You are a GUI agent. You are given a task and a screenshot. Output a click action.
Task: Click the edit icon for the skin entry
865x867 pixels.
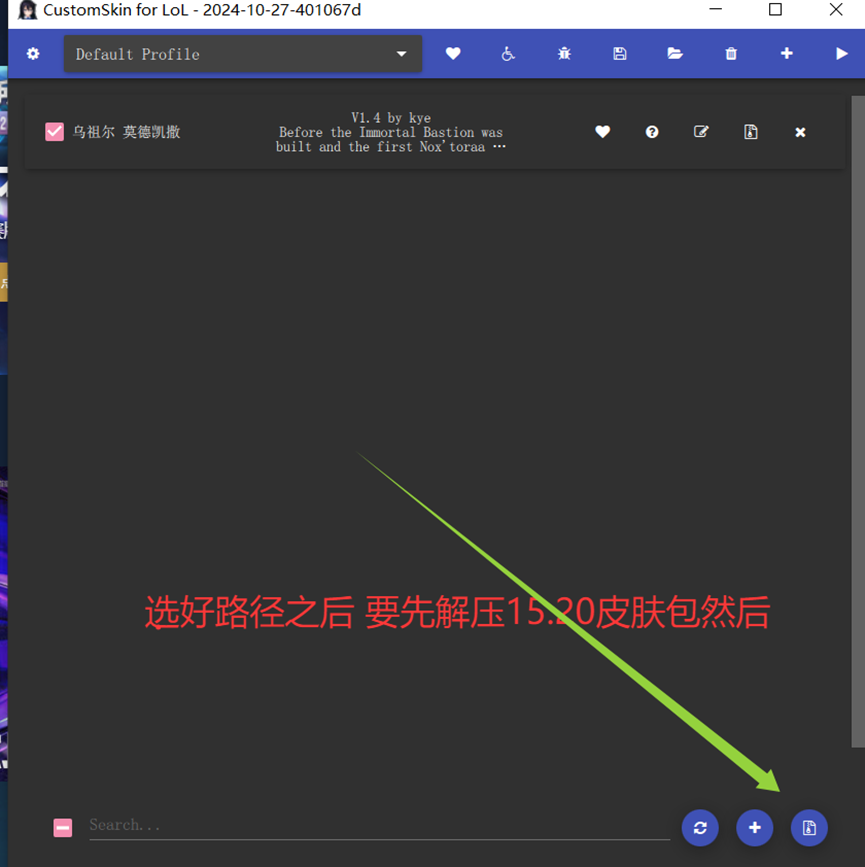click(701, 131)
